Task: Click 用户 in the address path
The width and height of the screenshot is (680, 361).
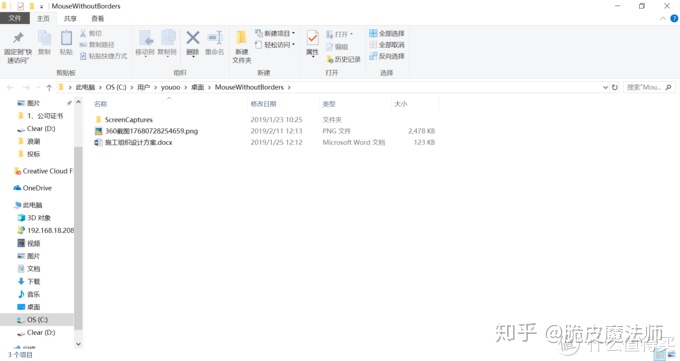Action: click(144, 87)
